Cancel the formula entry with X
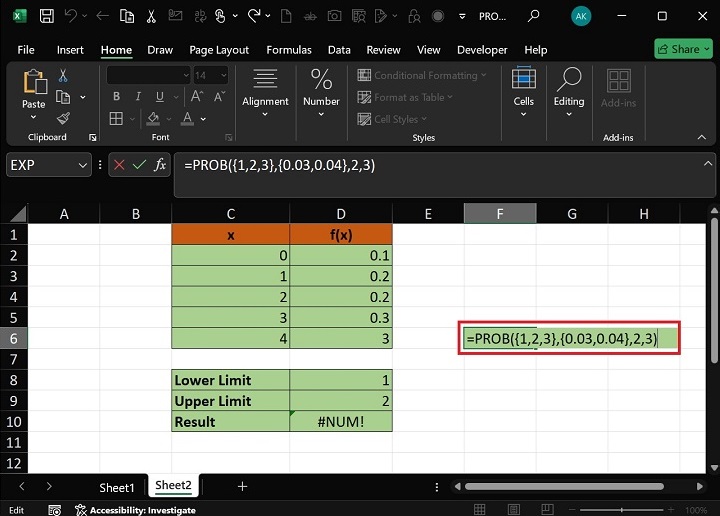Image resolution: width=720 pixels, height=516 pixels. pos(119,165)
